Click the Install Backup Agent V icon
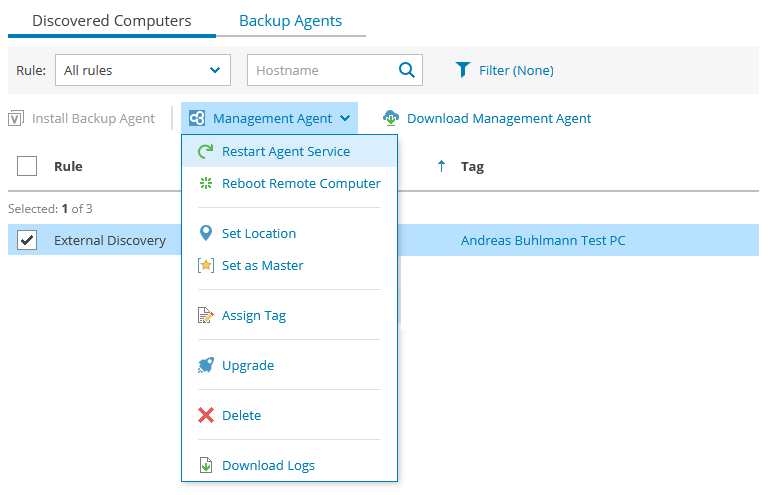The image size is (778, 495). (x=16, y=119)
